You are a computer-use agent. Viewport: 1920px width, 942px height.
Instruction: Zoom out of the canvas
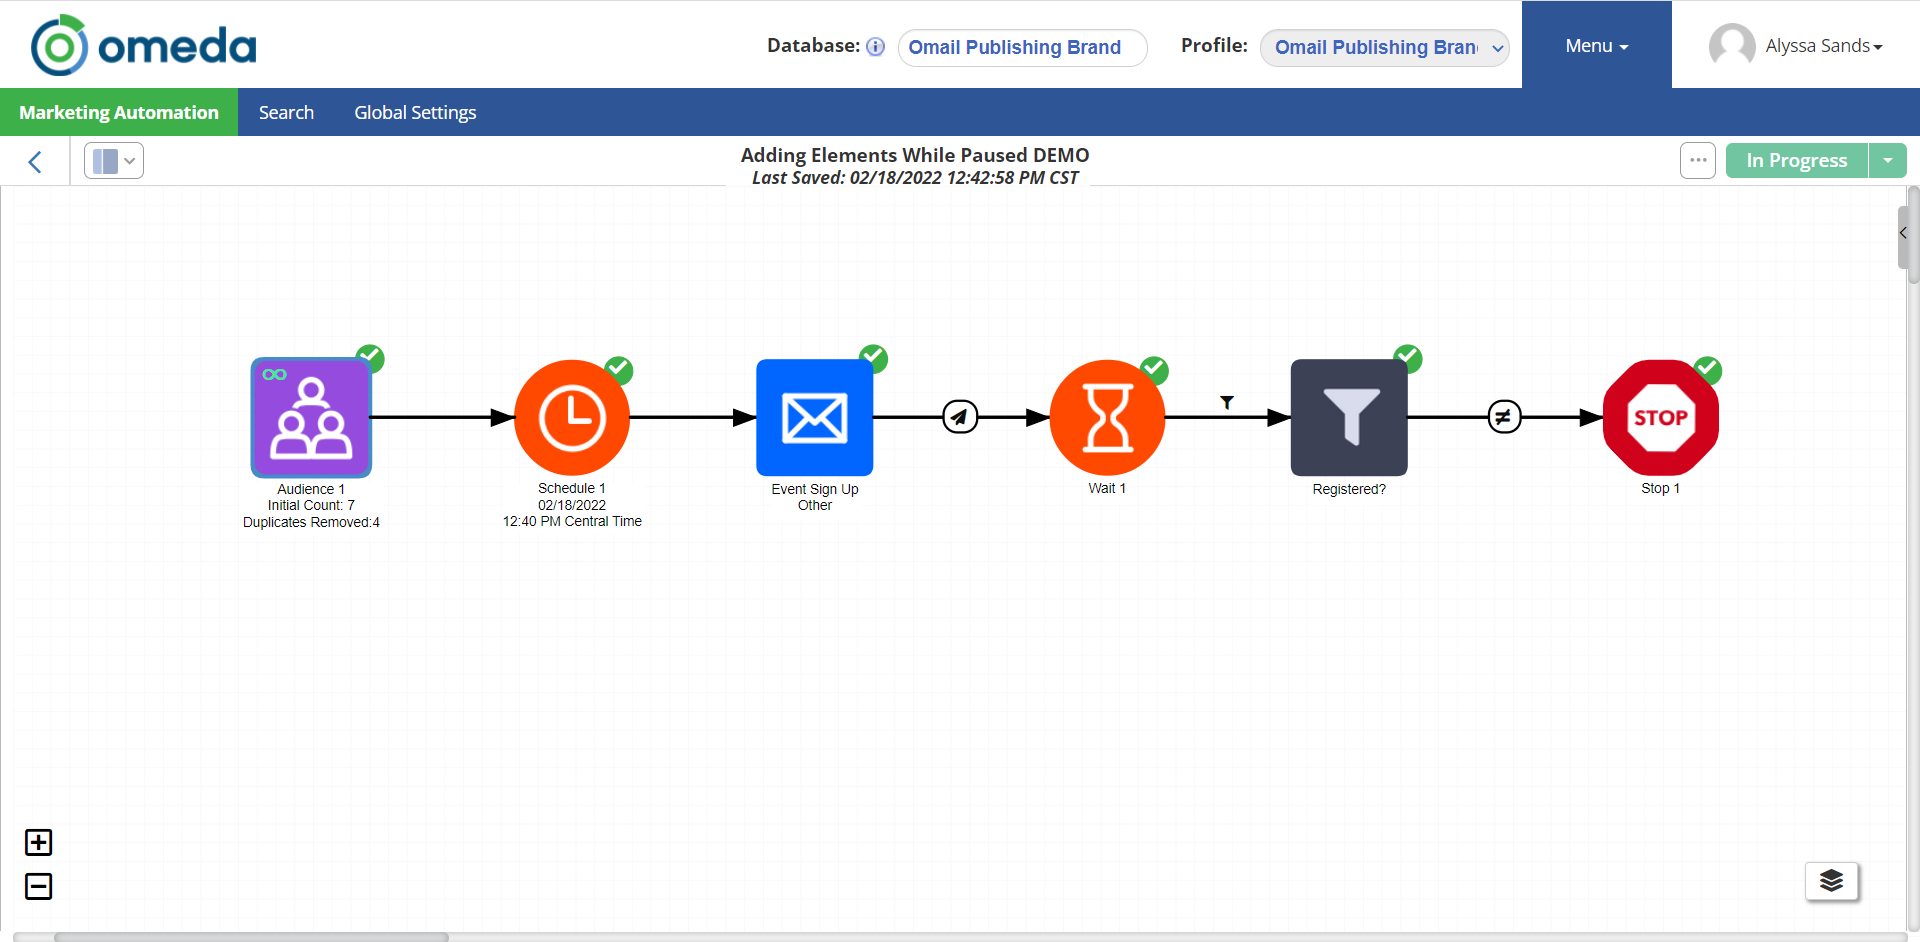(x=39, y=886)
